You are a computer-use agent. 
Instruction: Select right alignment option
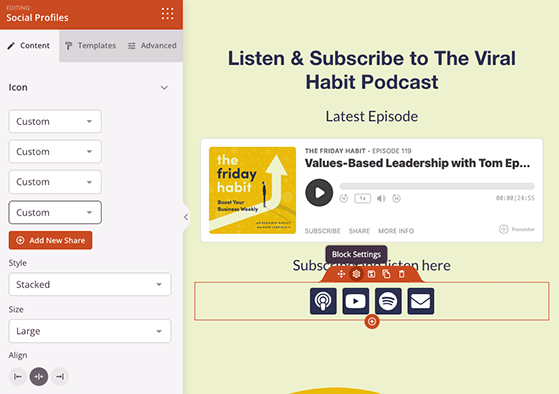pos(60,377)
